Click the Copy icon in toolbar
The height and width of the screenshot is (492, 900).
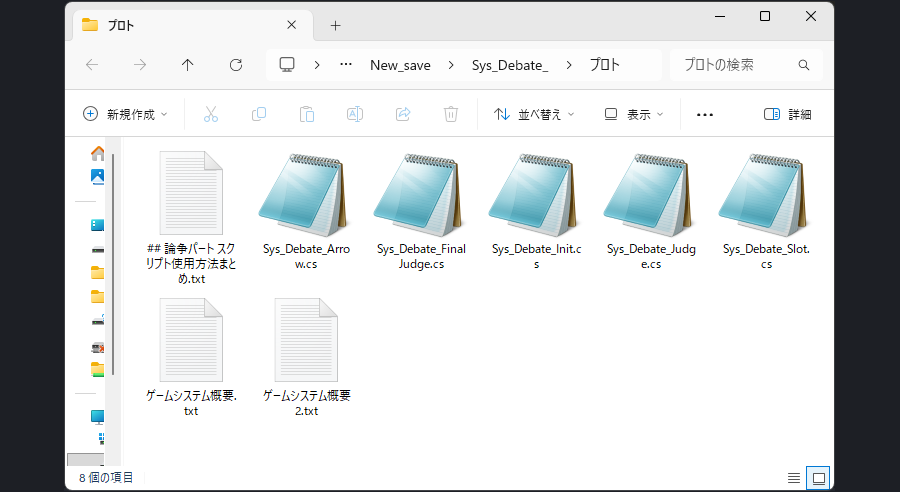tap(259, 114)
